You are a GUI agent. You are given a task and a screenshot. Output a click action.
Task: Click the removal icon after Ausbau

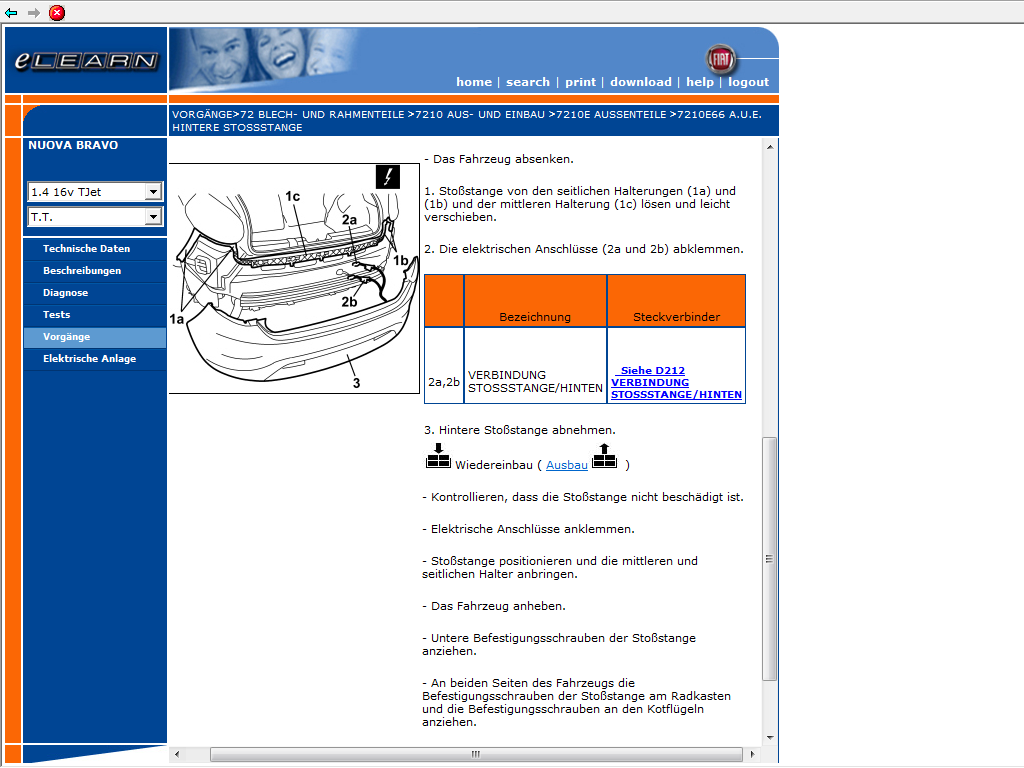605,456
